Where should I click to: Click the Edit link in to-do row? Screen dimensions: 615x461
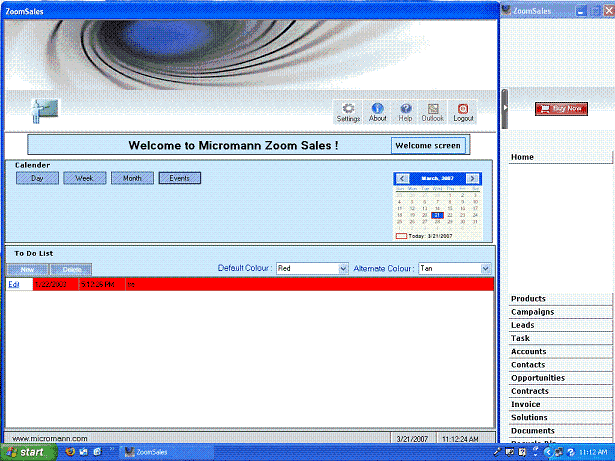[x=14, y=284]
